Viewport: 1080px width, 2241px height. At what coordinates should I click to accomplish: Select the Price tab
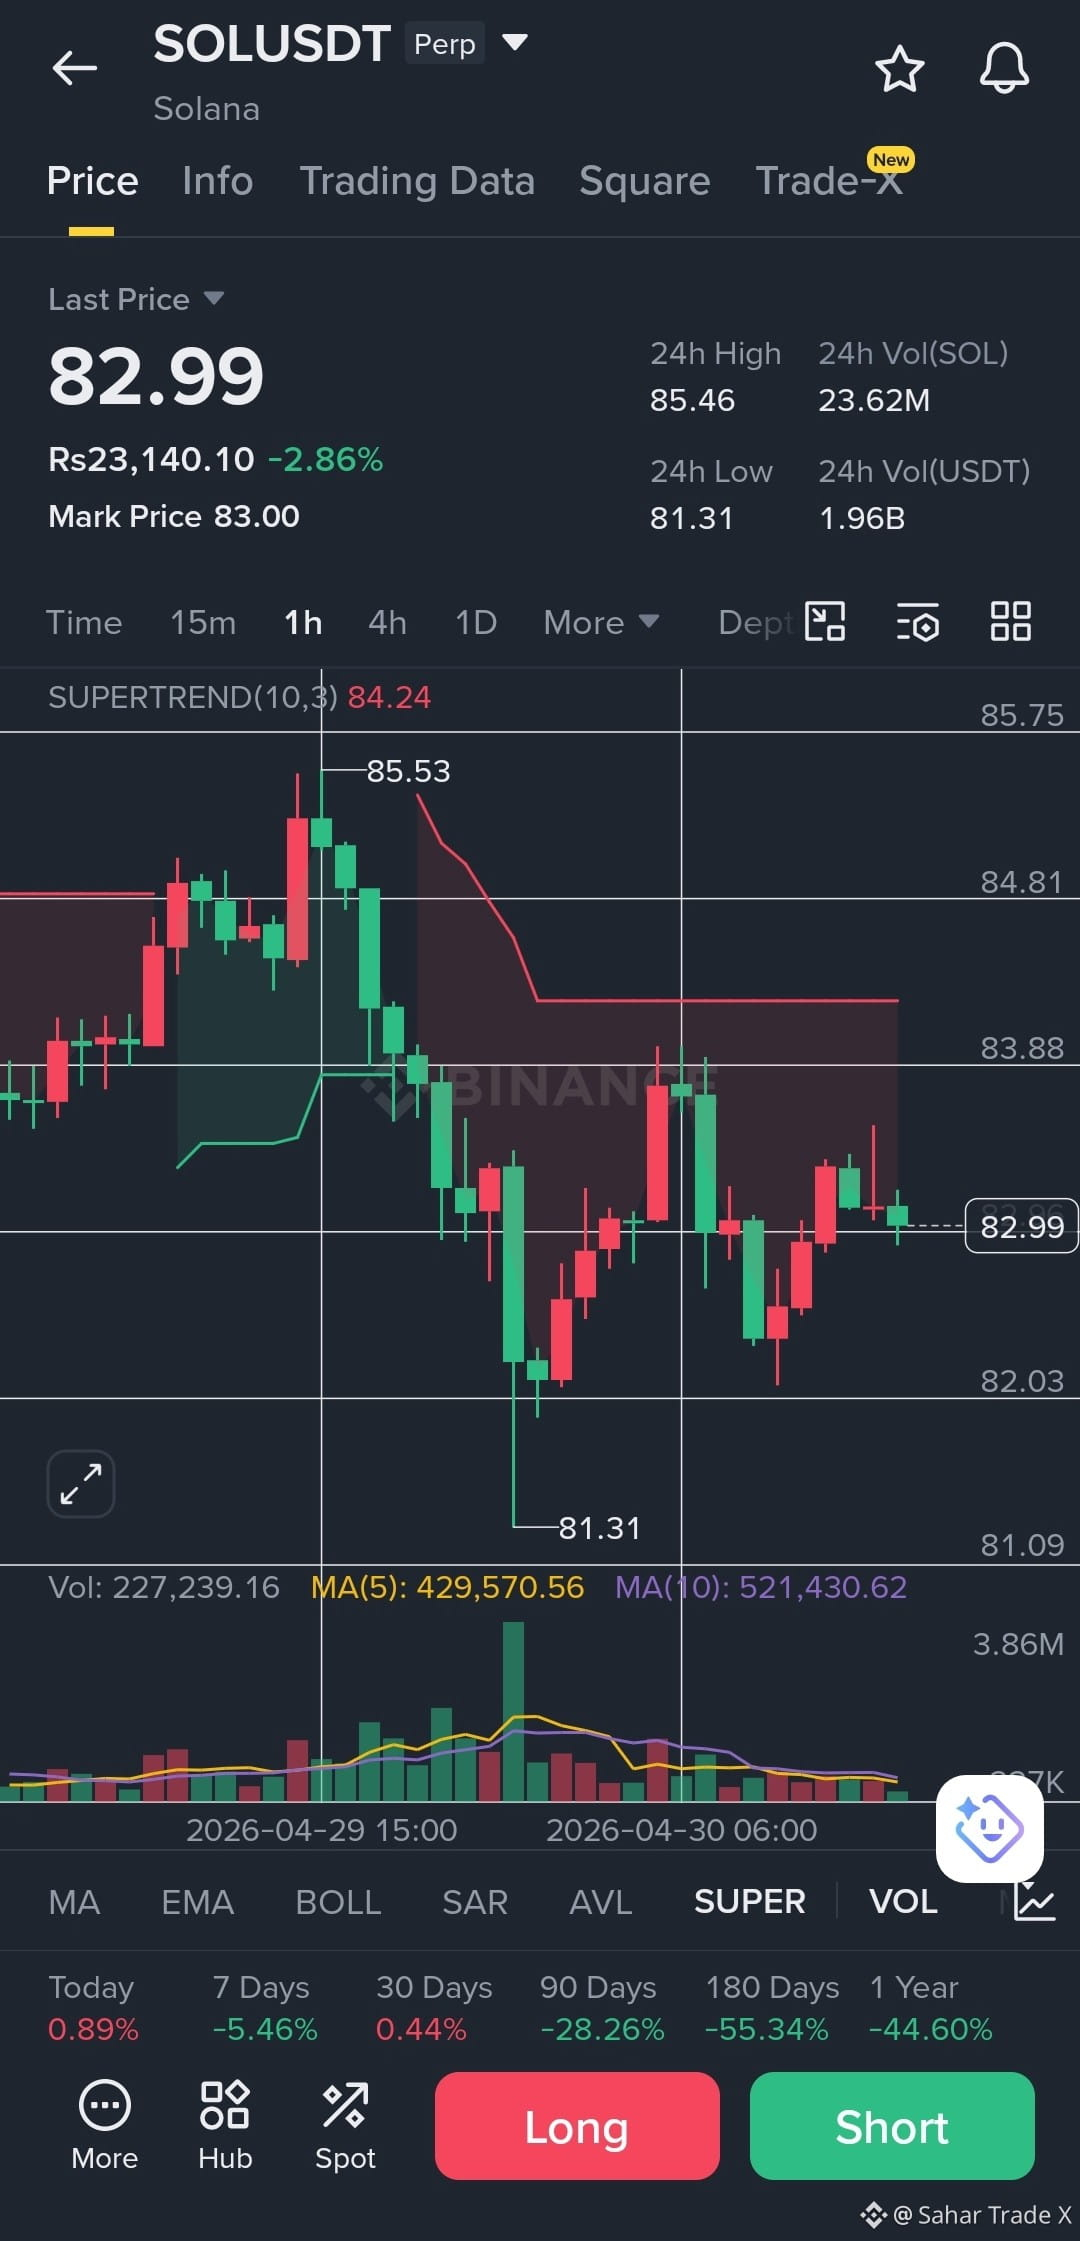tap(92, 181)
